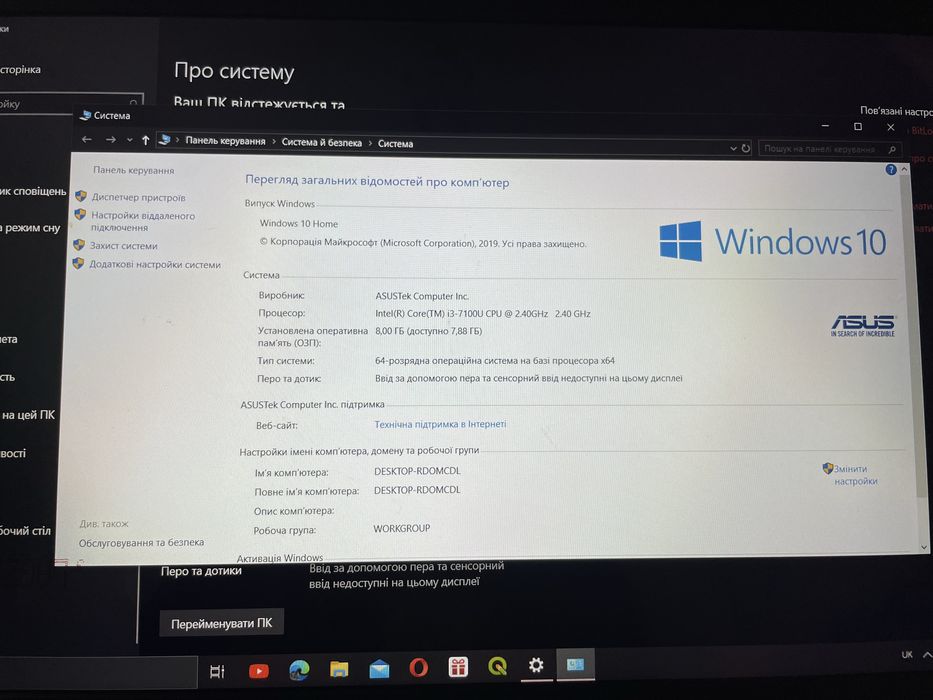Click the taskbar search box
The image size is (933, 700).
[x=98, y=673]
